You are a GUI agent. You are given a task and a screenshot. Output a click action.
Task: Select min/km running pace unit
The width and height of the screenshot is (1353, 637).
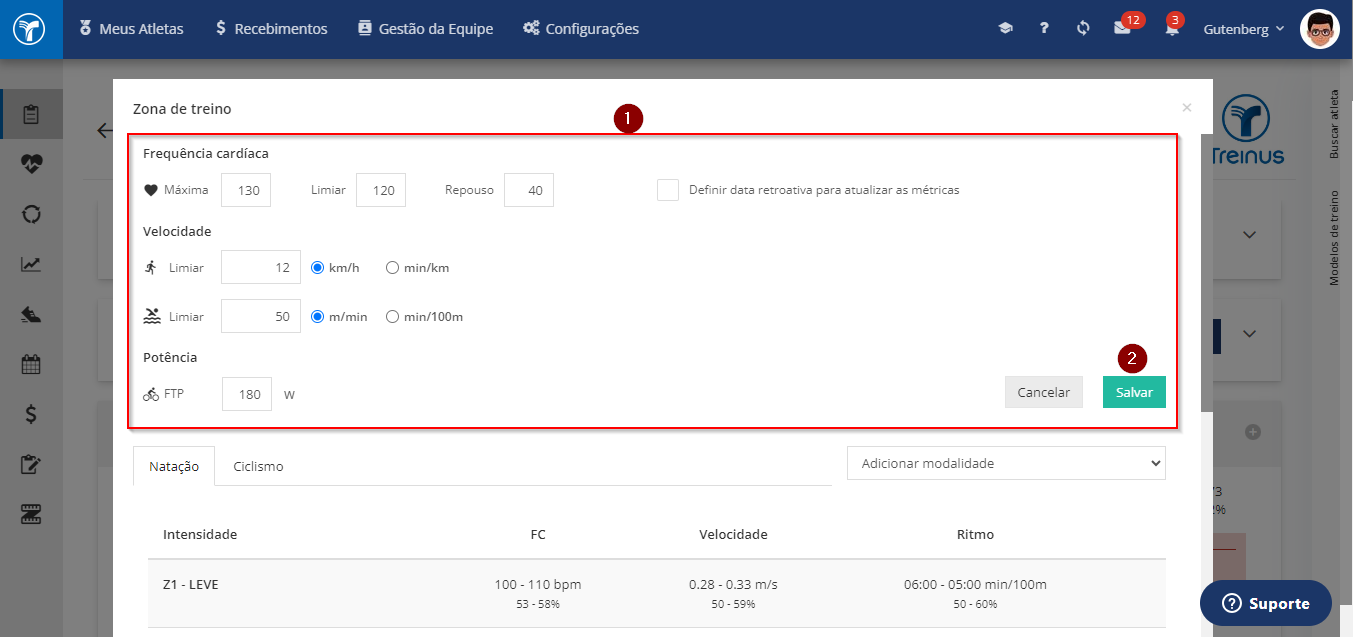point(393,268)
